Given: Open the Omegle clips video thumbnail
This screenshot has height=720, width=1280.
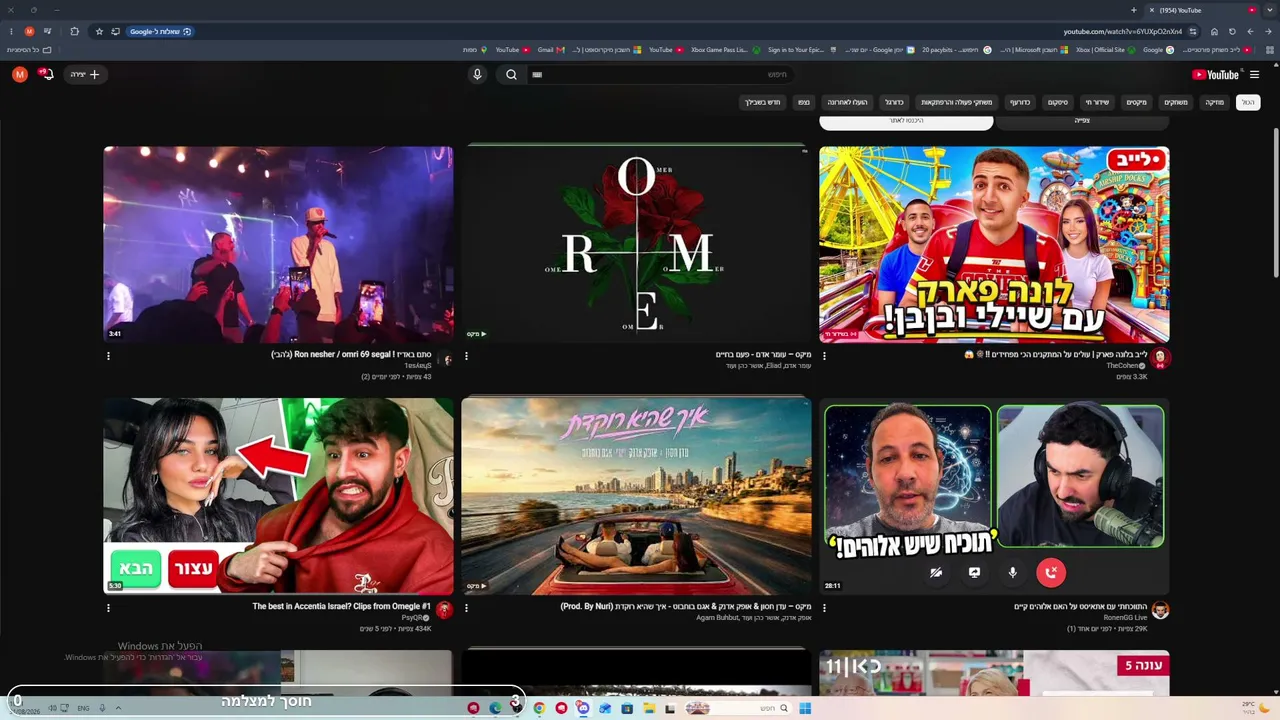Looking at the screenshot, I should [278, 496].
